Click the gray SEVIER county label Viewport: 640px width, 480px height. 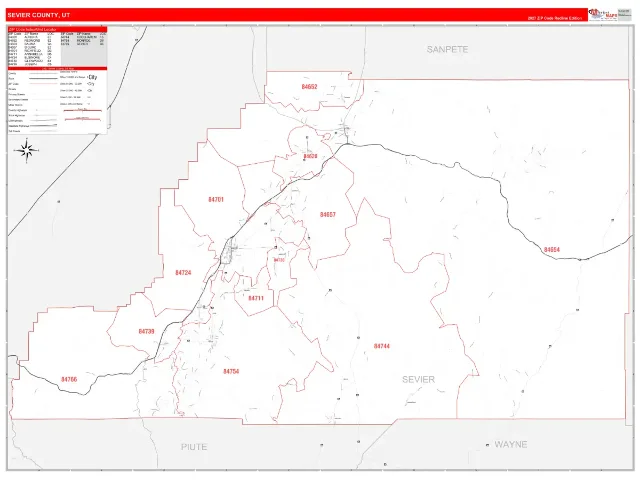pos(418,379)
